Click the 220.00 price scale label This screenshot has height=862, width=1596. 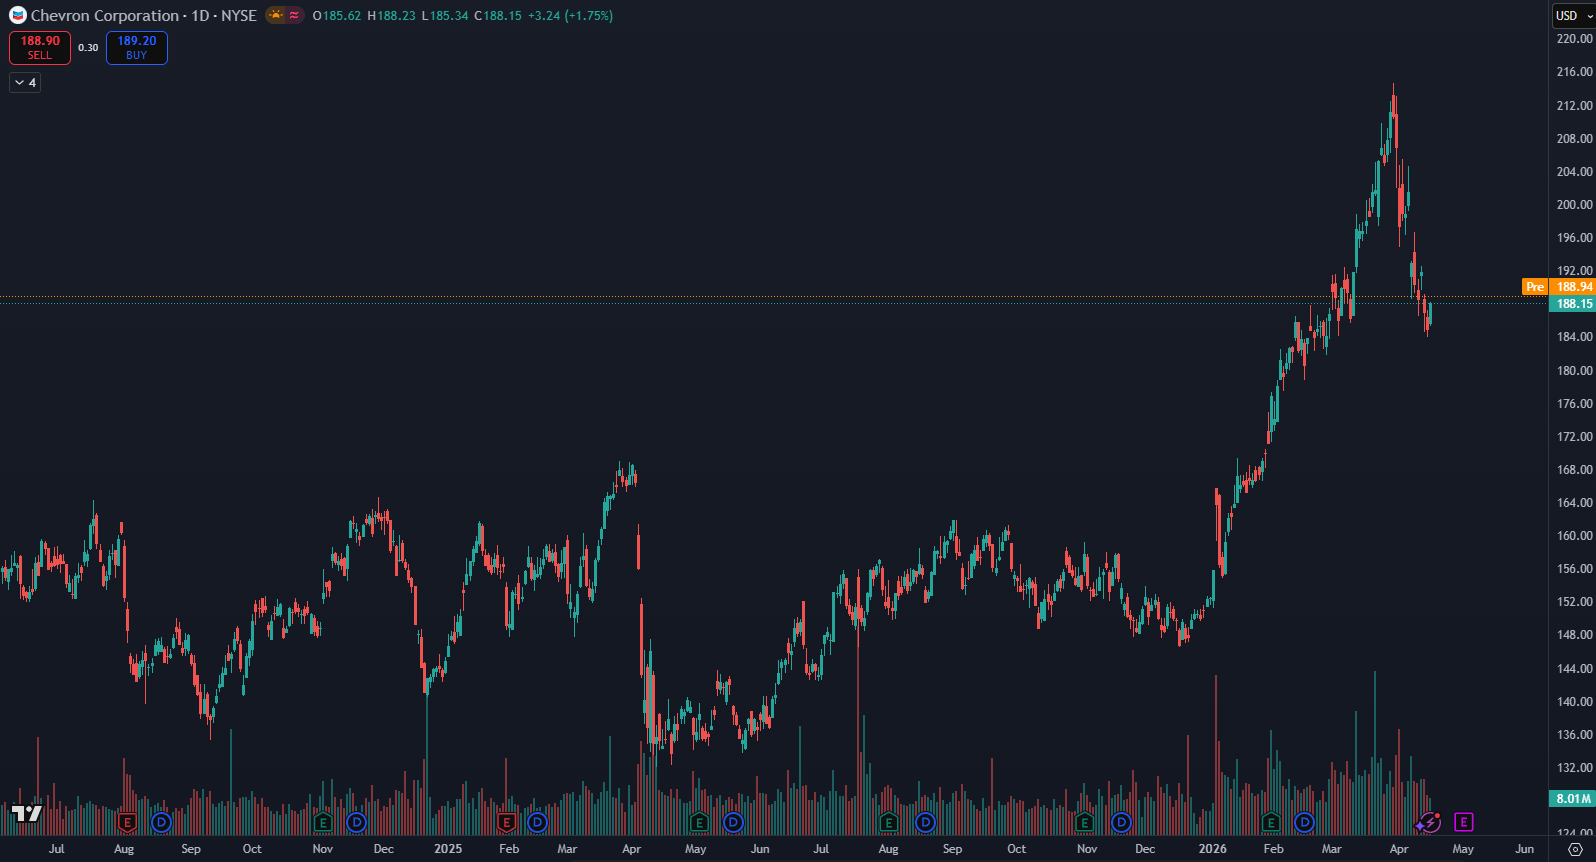[x=1574, y=39]
